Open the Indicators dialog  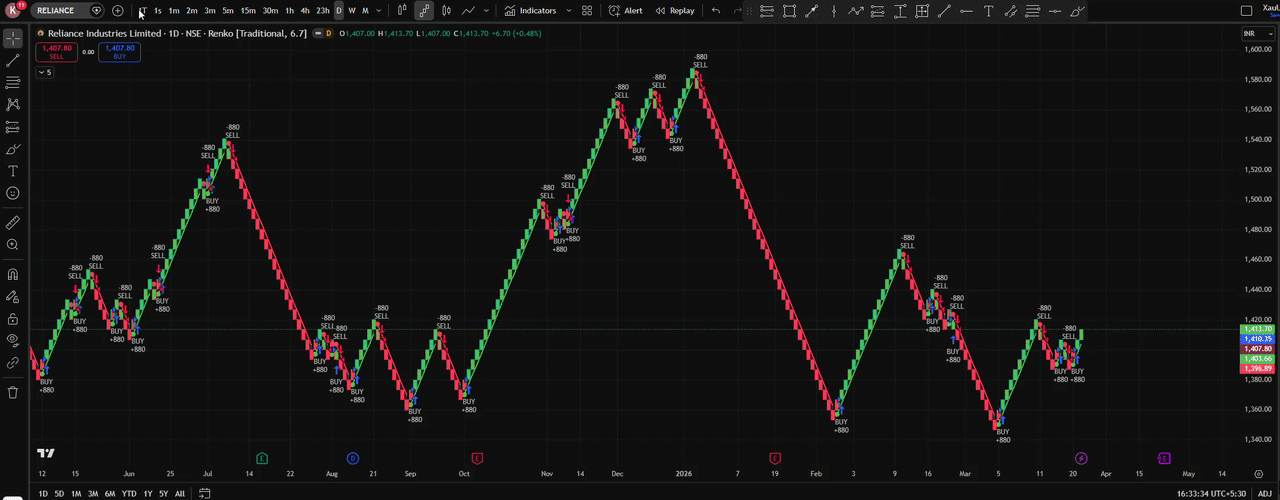click(531, 11)
